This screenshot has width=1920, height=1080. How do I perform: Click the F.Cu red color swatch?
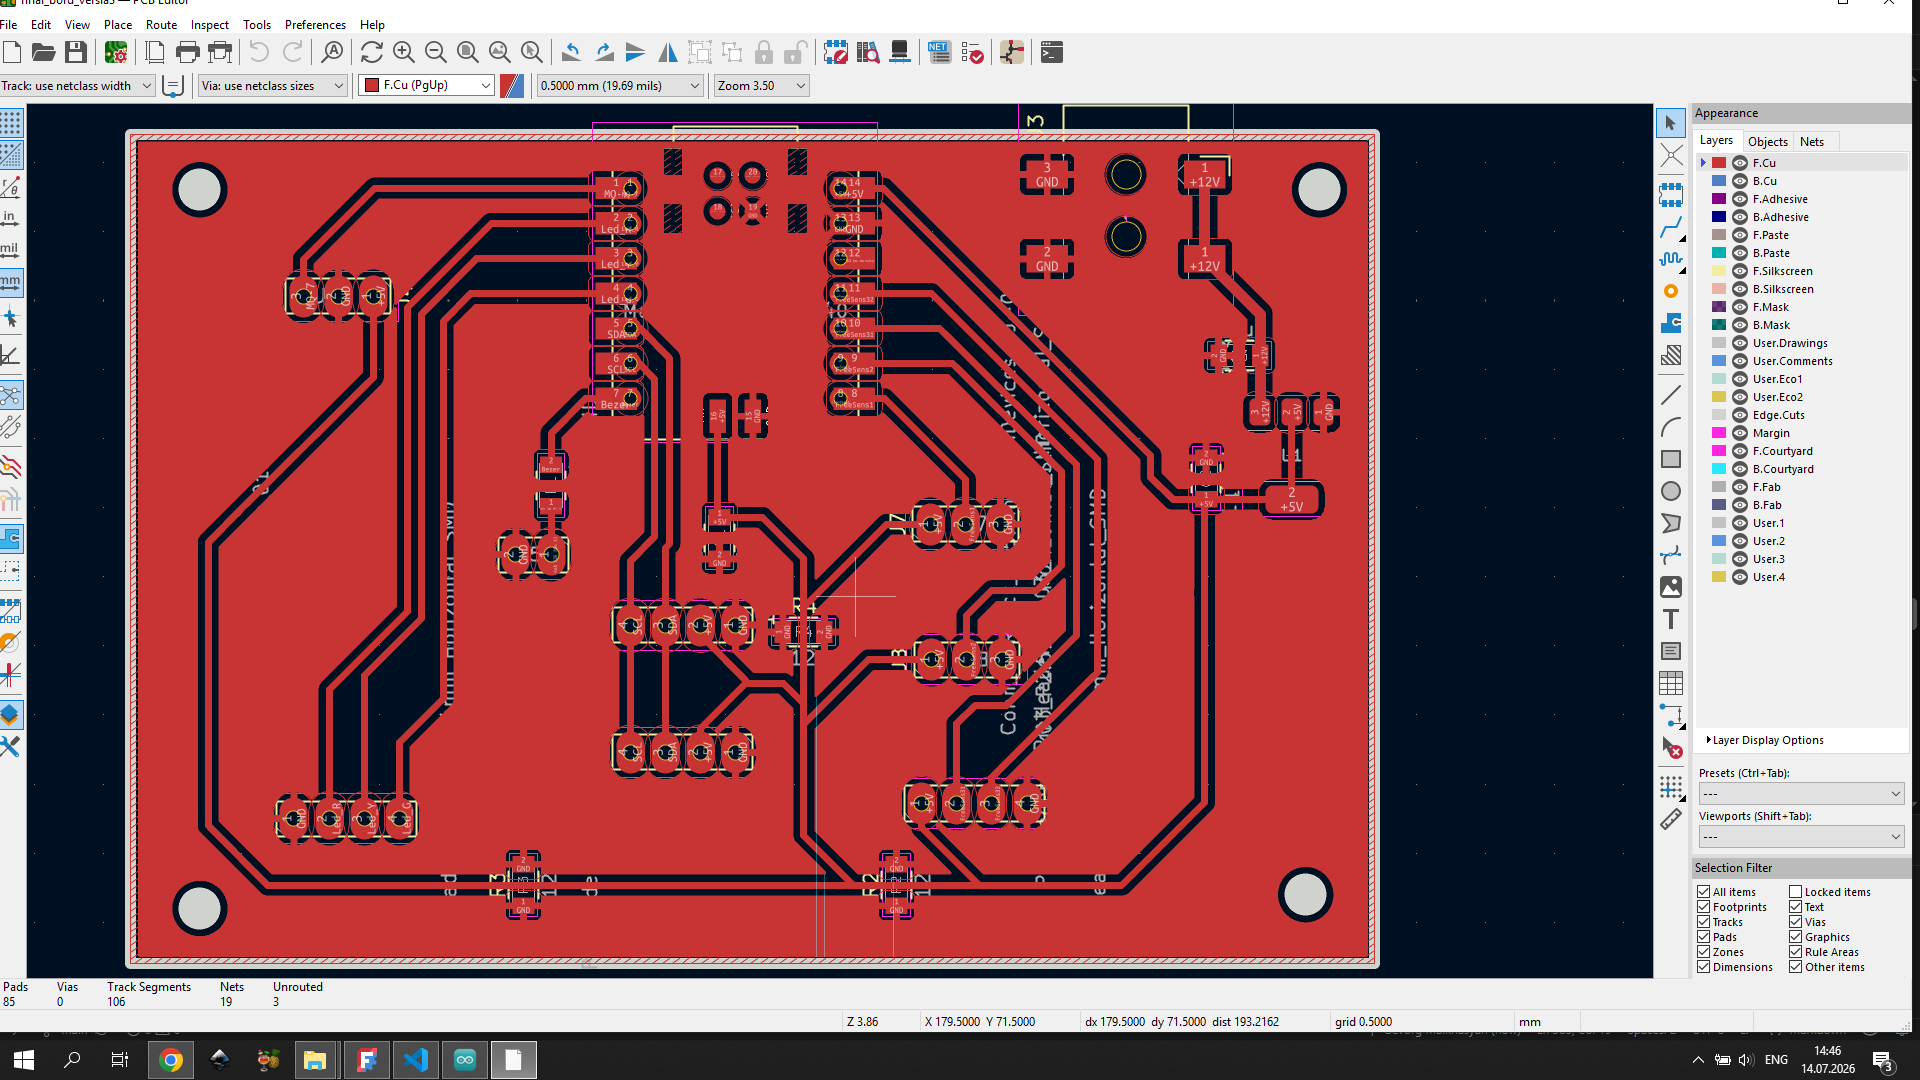[x=1719, y=163]
